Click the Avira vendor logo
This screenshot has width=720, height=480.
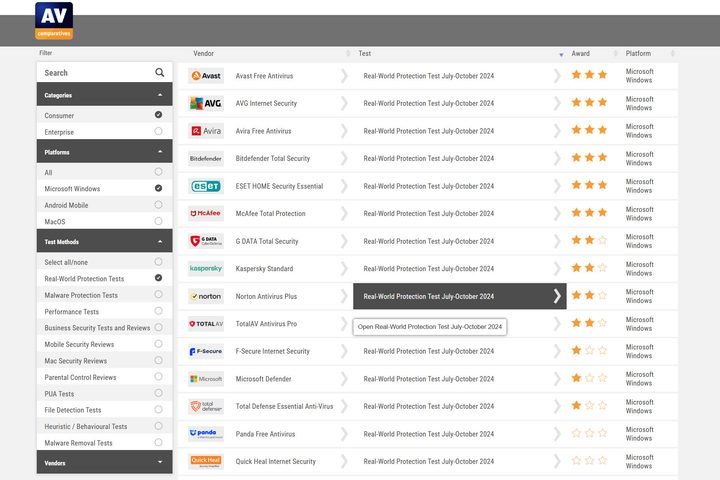click(x=206, y=131)
